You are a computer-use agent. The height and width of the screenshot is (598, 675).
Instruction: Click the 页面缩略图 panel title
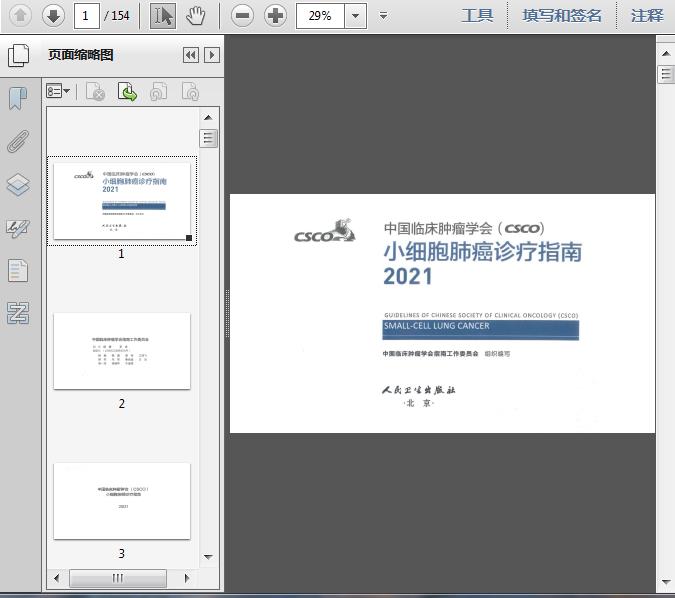[x=81, y=55]
